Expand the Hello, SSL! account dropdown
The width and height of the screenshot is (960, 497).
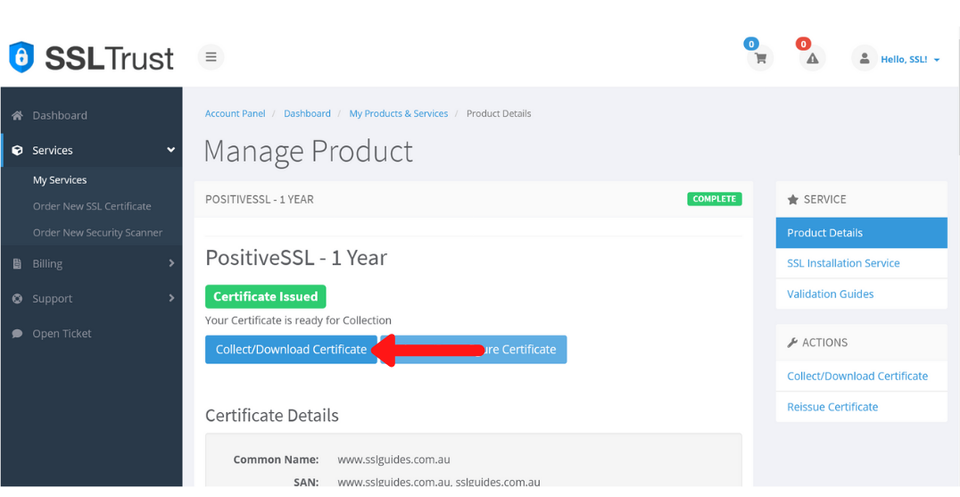(x=910, y=60)
